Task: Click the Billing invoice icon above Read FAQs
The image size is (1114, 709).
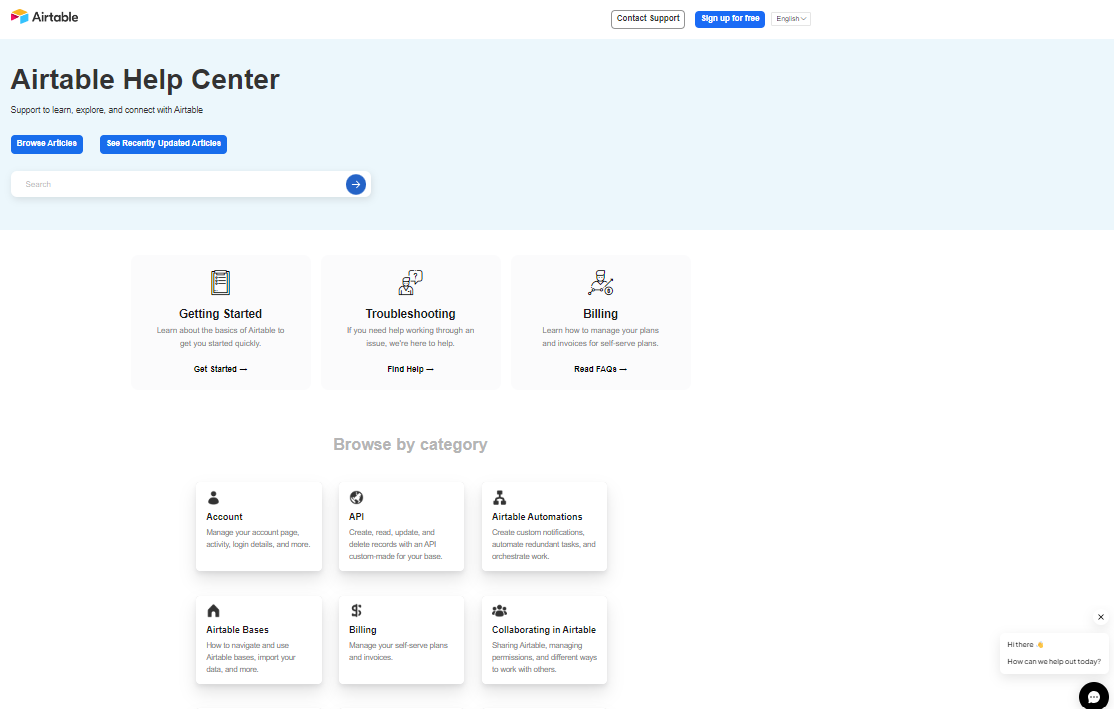Action: (x=600, y=282)
